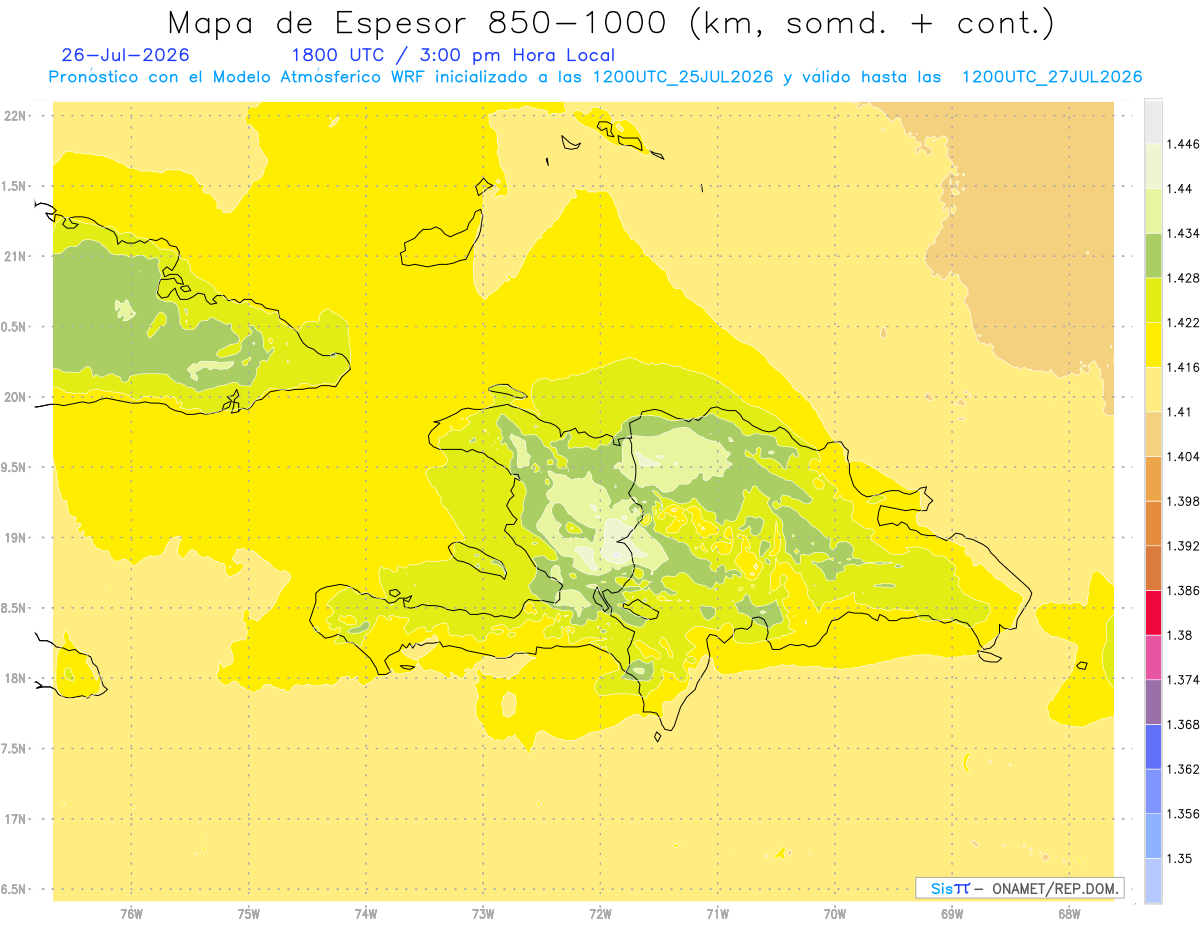This screenshot has height=927, width=1200.
Task: Click the valid-until time '1200UTC_27JUL2026'
Action: [x=1051, y=77]
